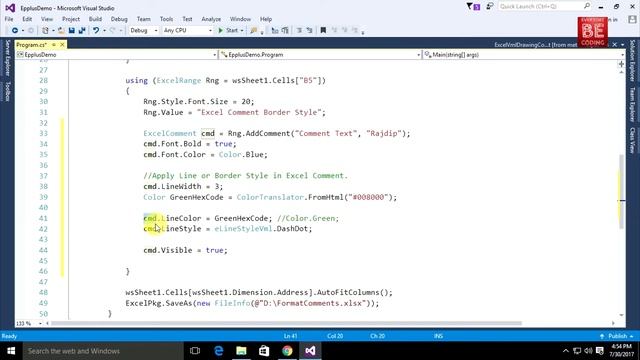Toggle a bookmark with the toolbar icon
The image size is (640, 360).
(323, 31)
